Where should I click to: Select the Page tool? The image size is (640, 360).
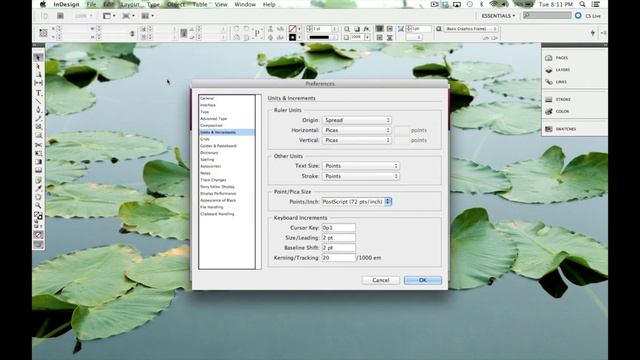(38, 74)
